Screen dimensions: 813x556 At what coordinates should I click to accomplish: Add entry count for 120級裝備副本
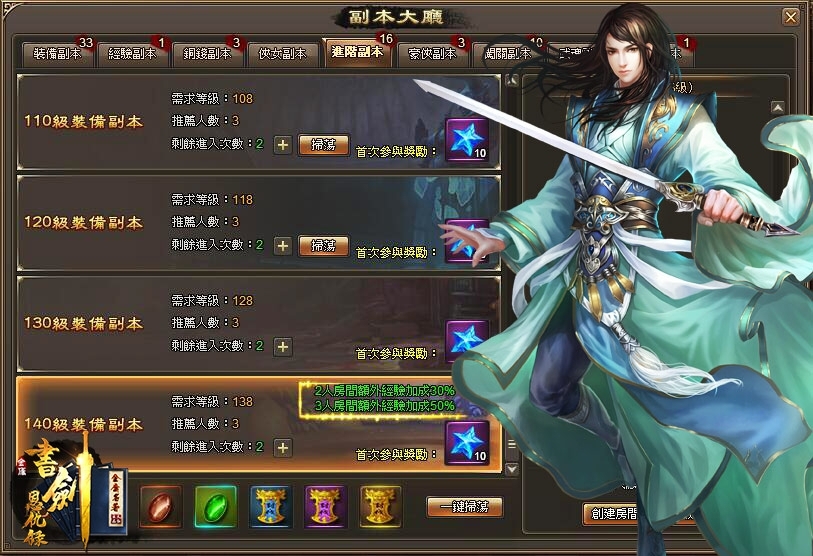pyautogui.click(x=283, y=246)
